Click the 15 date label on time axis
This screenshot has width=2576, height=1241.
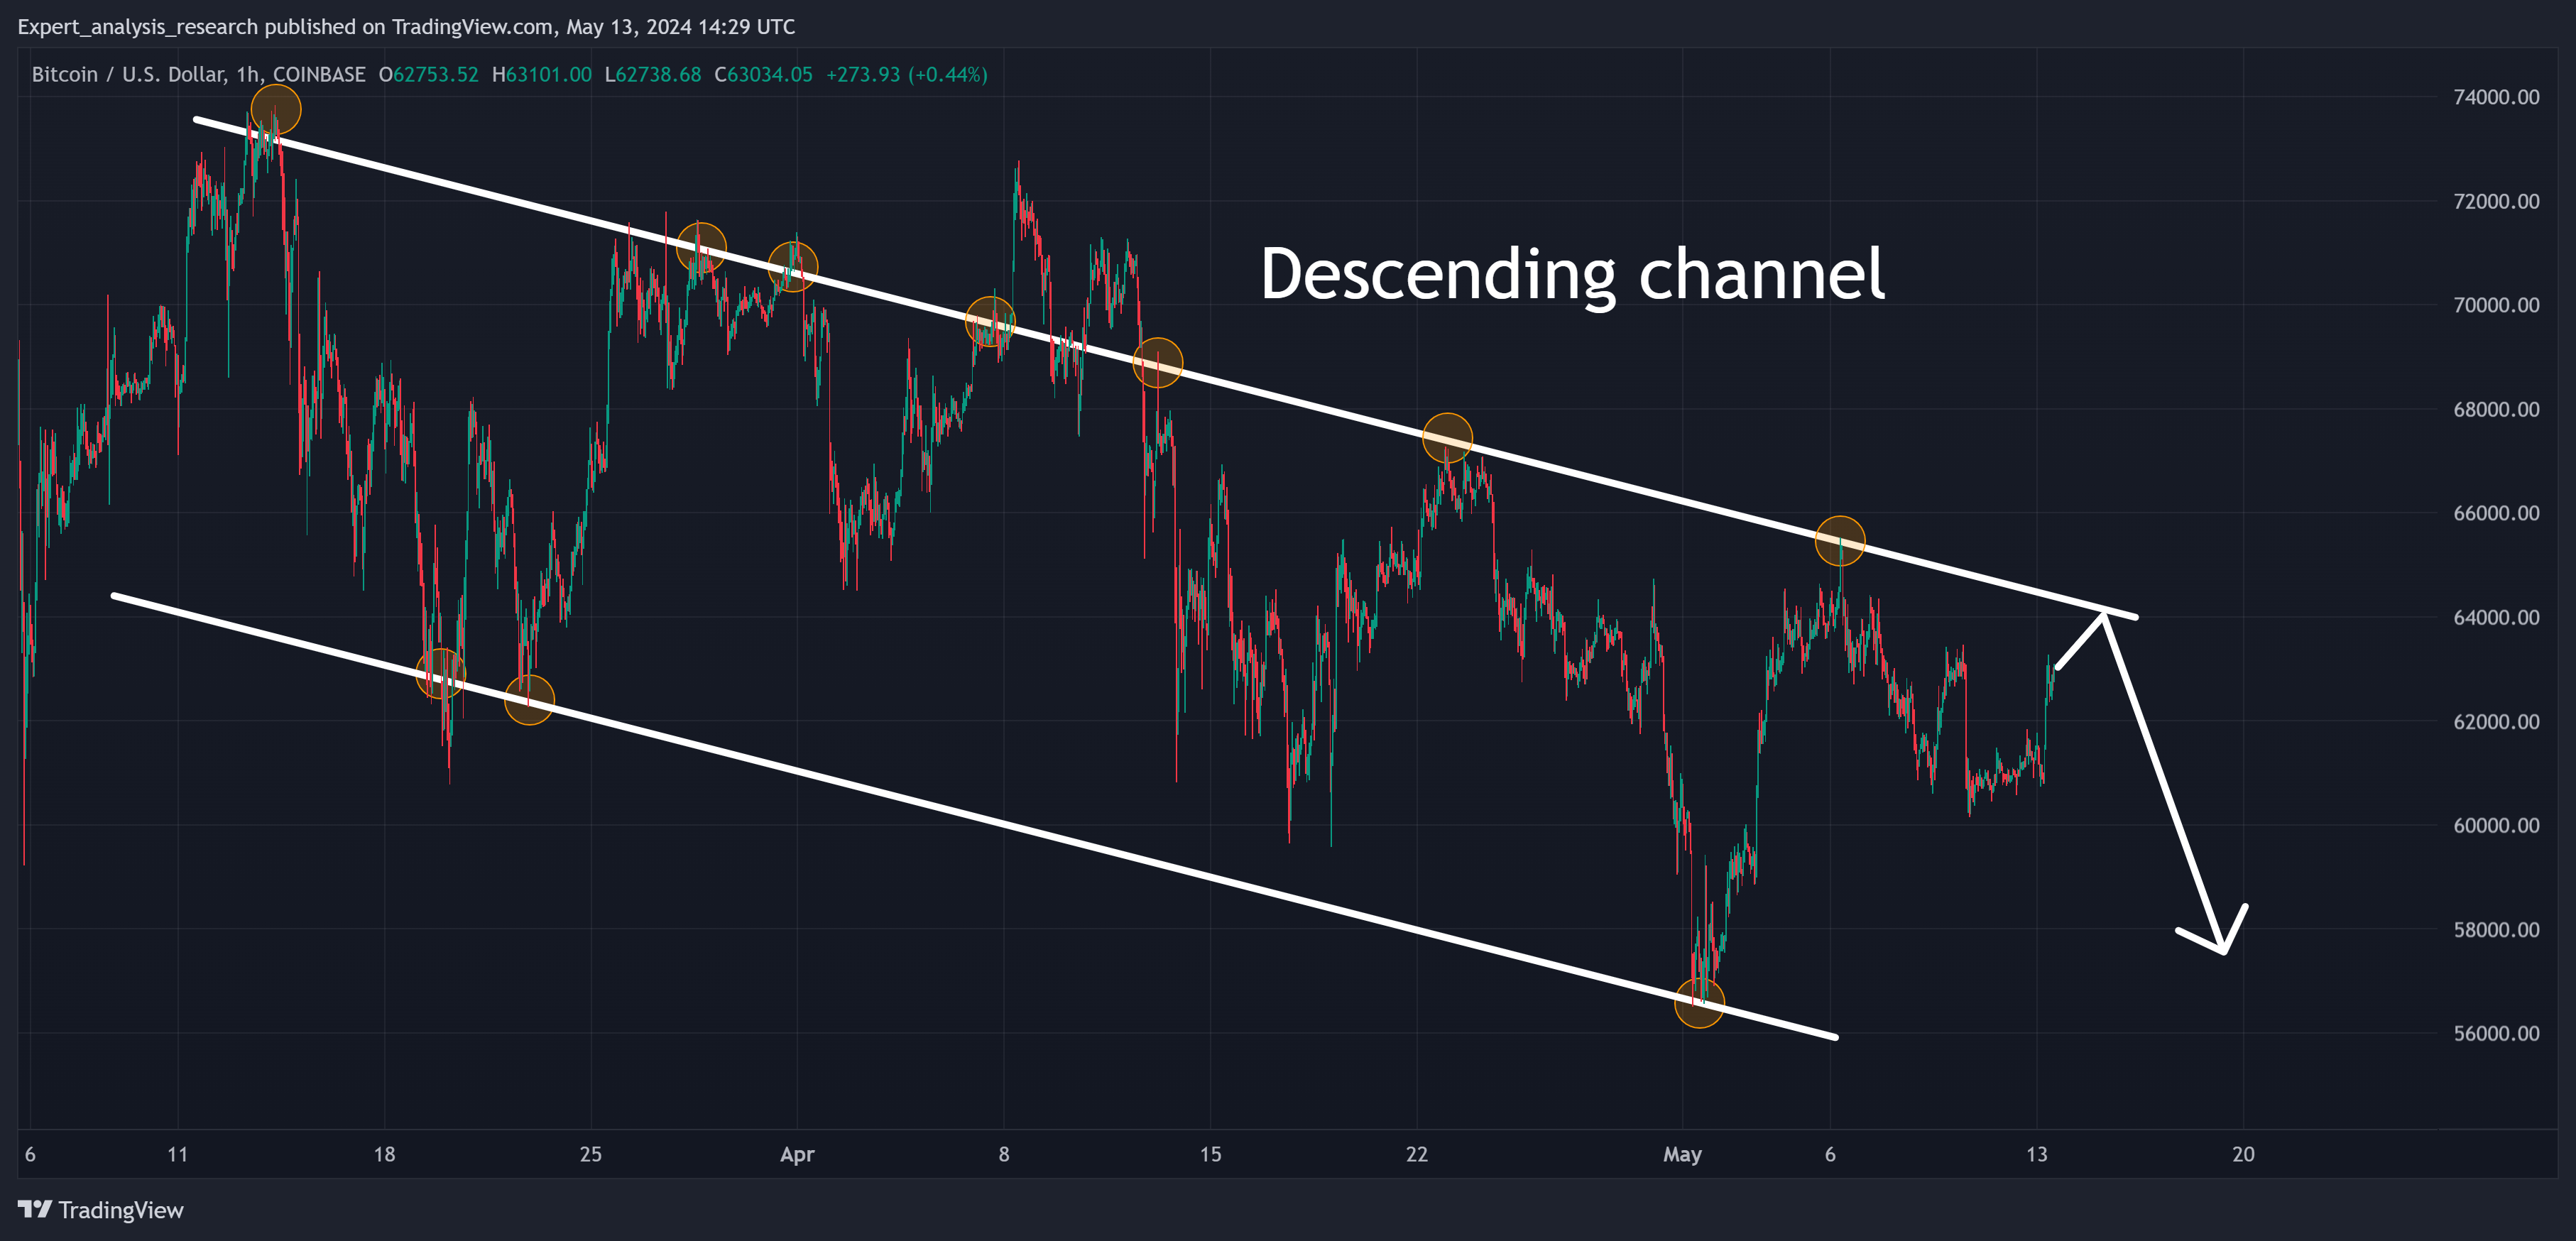pyautogui.click(x=1210, y=1154)
